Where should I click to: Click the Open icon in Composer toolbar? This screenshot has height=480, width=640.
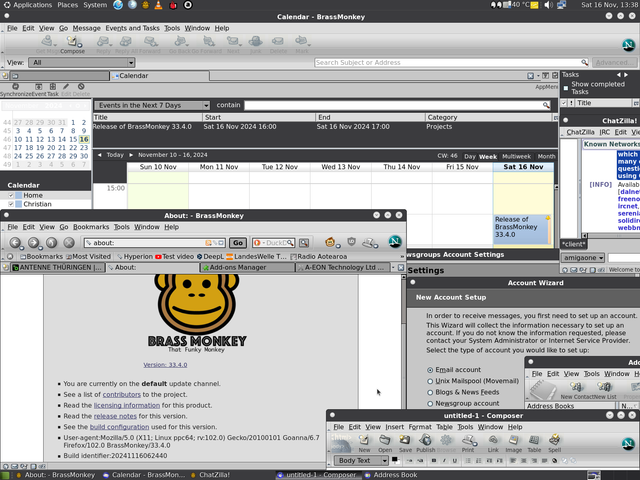point(384,440)
